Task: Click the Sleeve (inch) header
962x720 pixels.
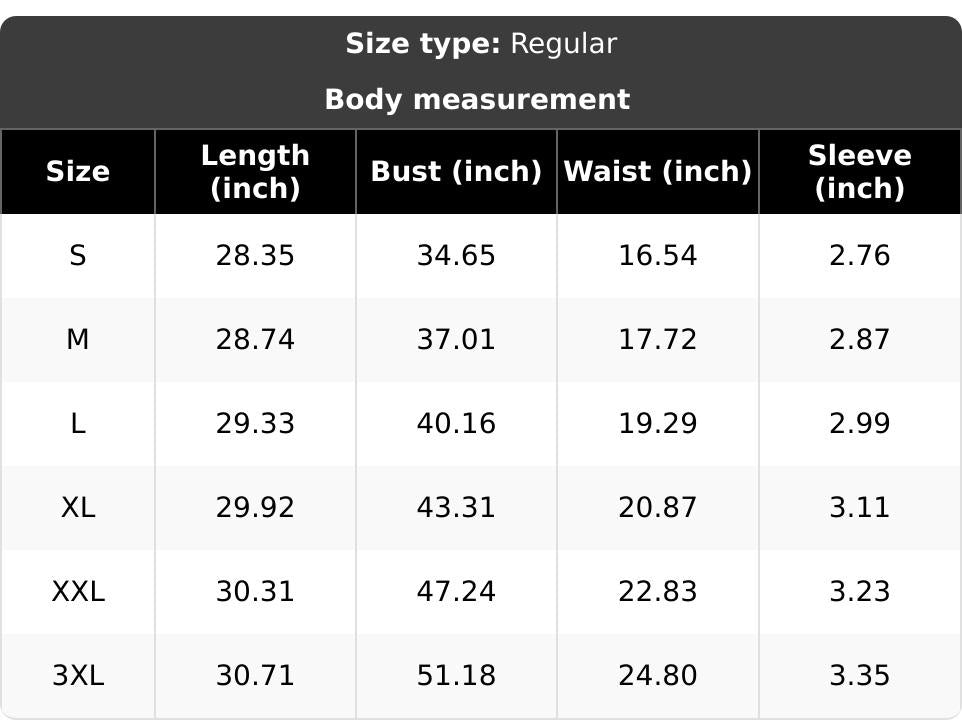Action: click(x=860, y=171)
